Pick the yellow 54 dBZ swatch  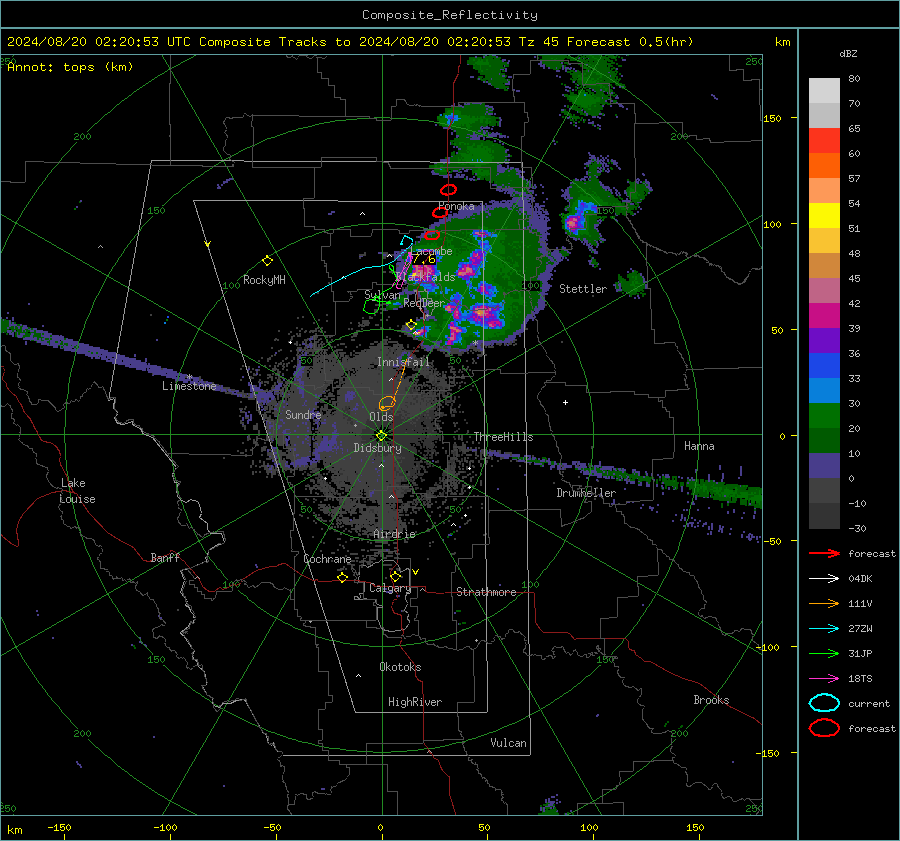pos(824,216)
